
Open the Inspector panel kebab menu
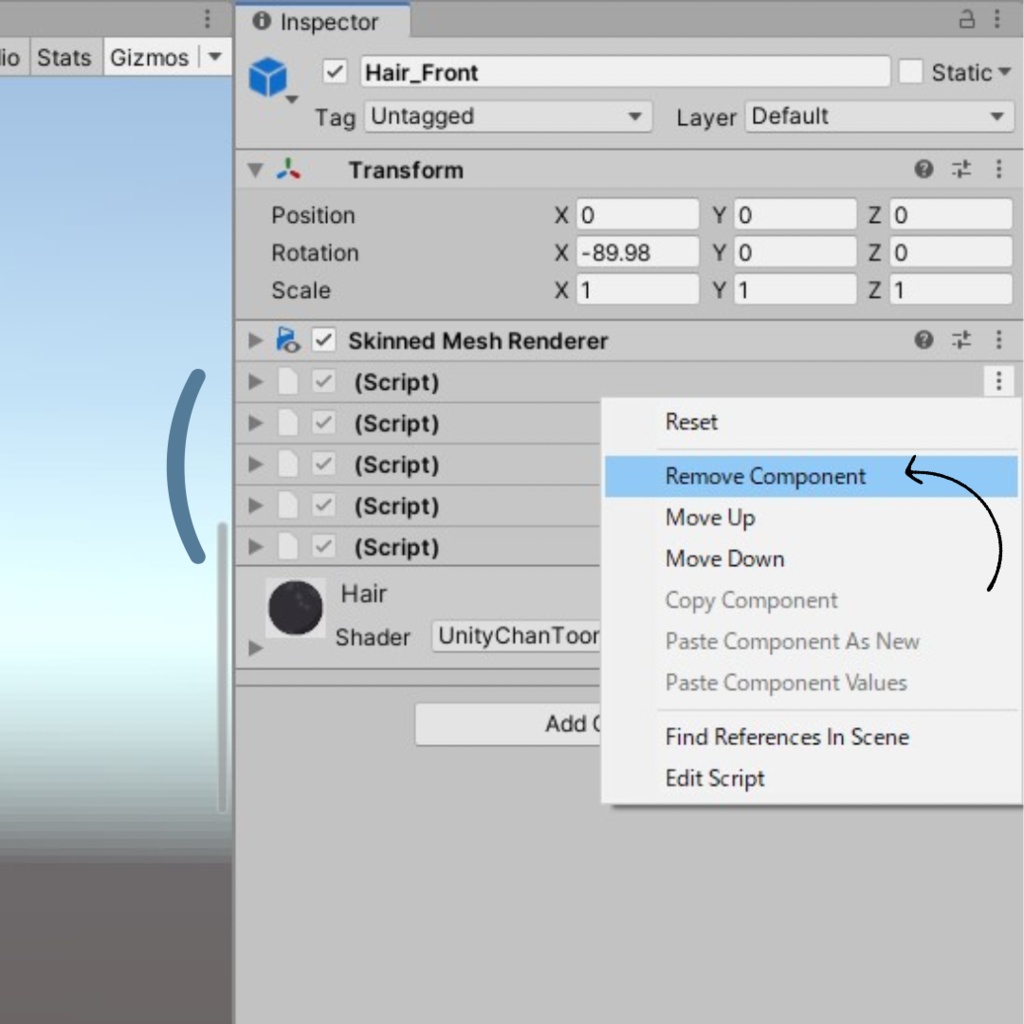point(997,19)
